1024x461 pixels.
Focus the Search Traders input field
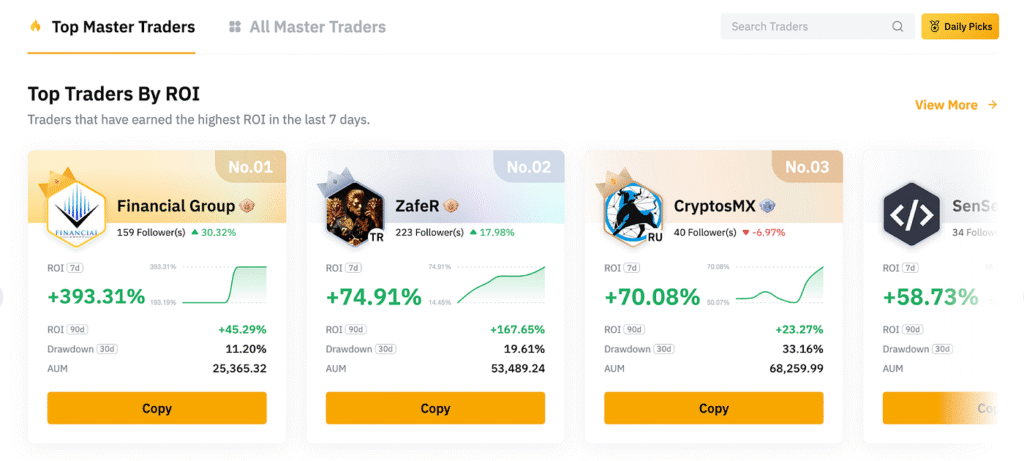click(805, 27)
